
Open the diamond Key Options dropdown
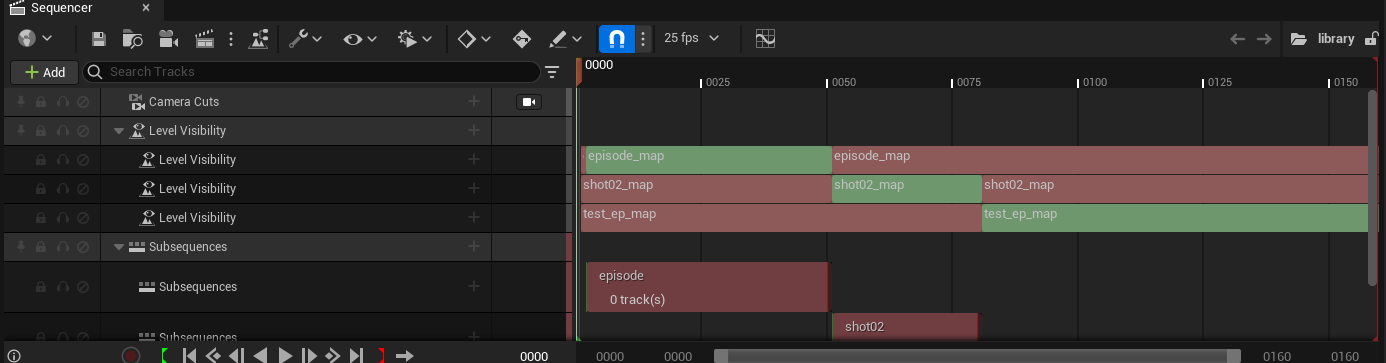(x=474, y=39)
